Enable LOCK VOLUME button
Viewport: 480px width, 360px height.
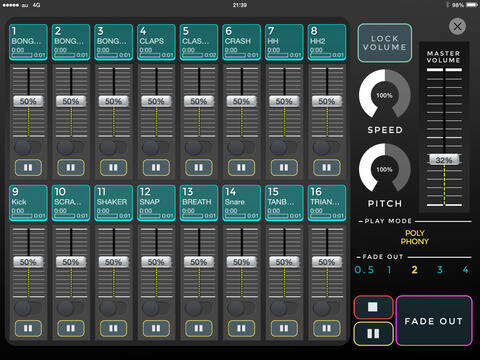385,43
